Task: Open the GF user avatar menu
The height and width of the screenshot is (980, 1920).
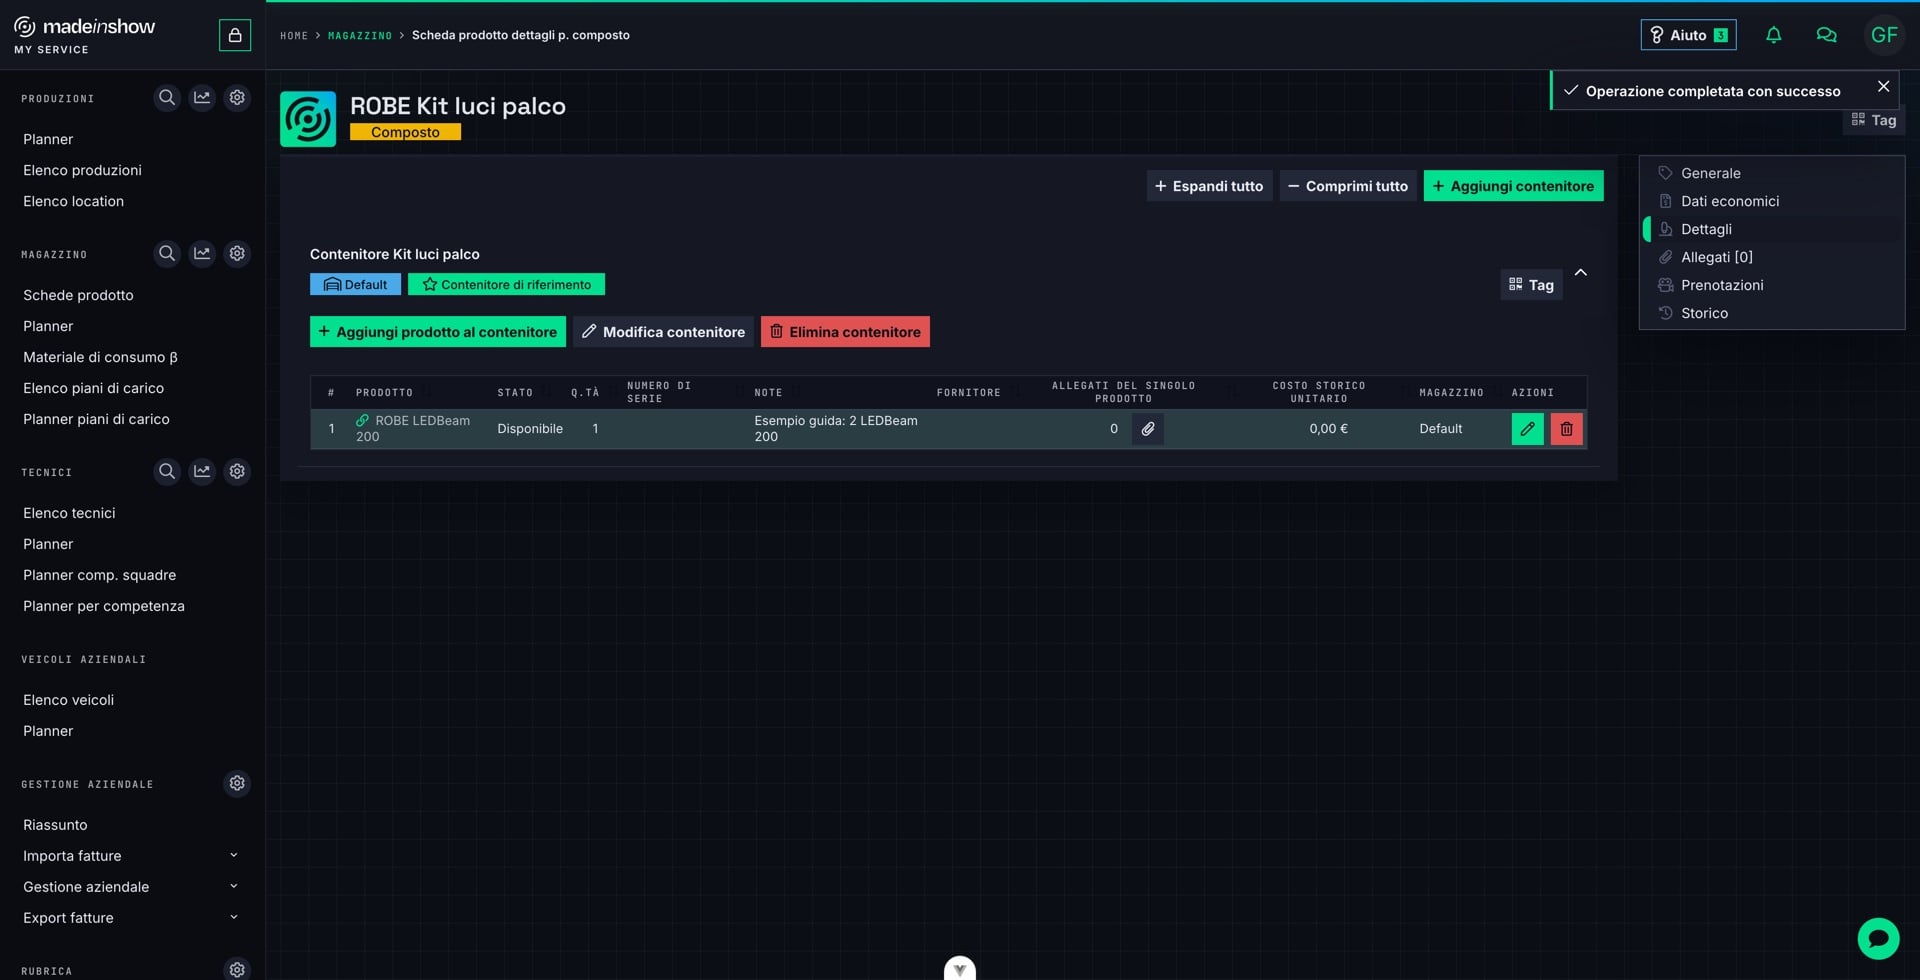Action: point(1884,35)
